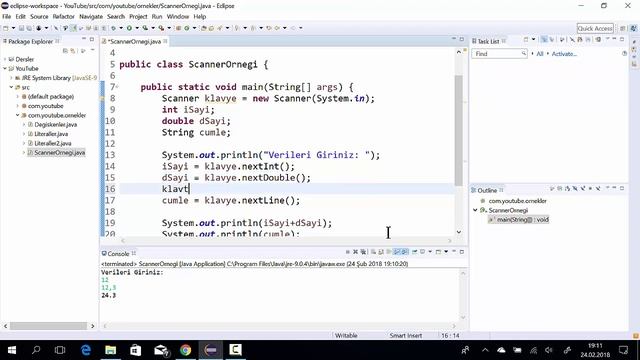Toggle Categorized view in Task List toolbar
Viewport: 640px width, 360px height.
544,40
